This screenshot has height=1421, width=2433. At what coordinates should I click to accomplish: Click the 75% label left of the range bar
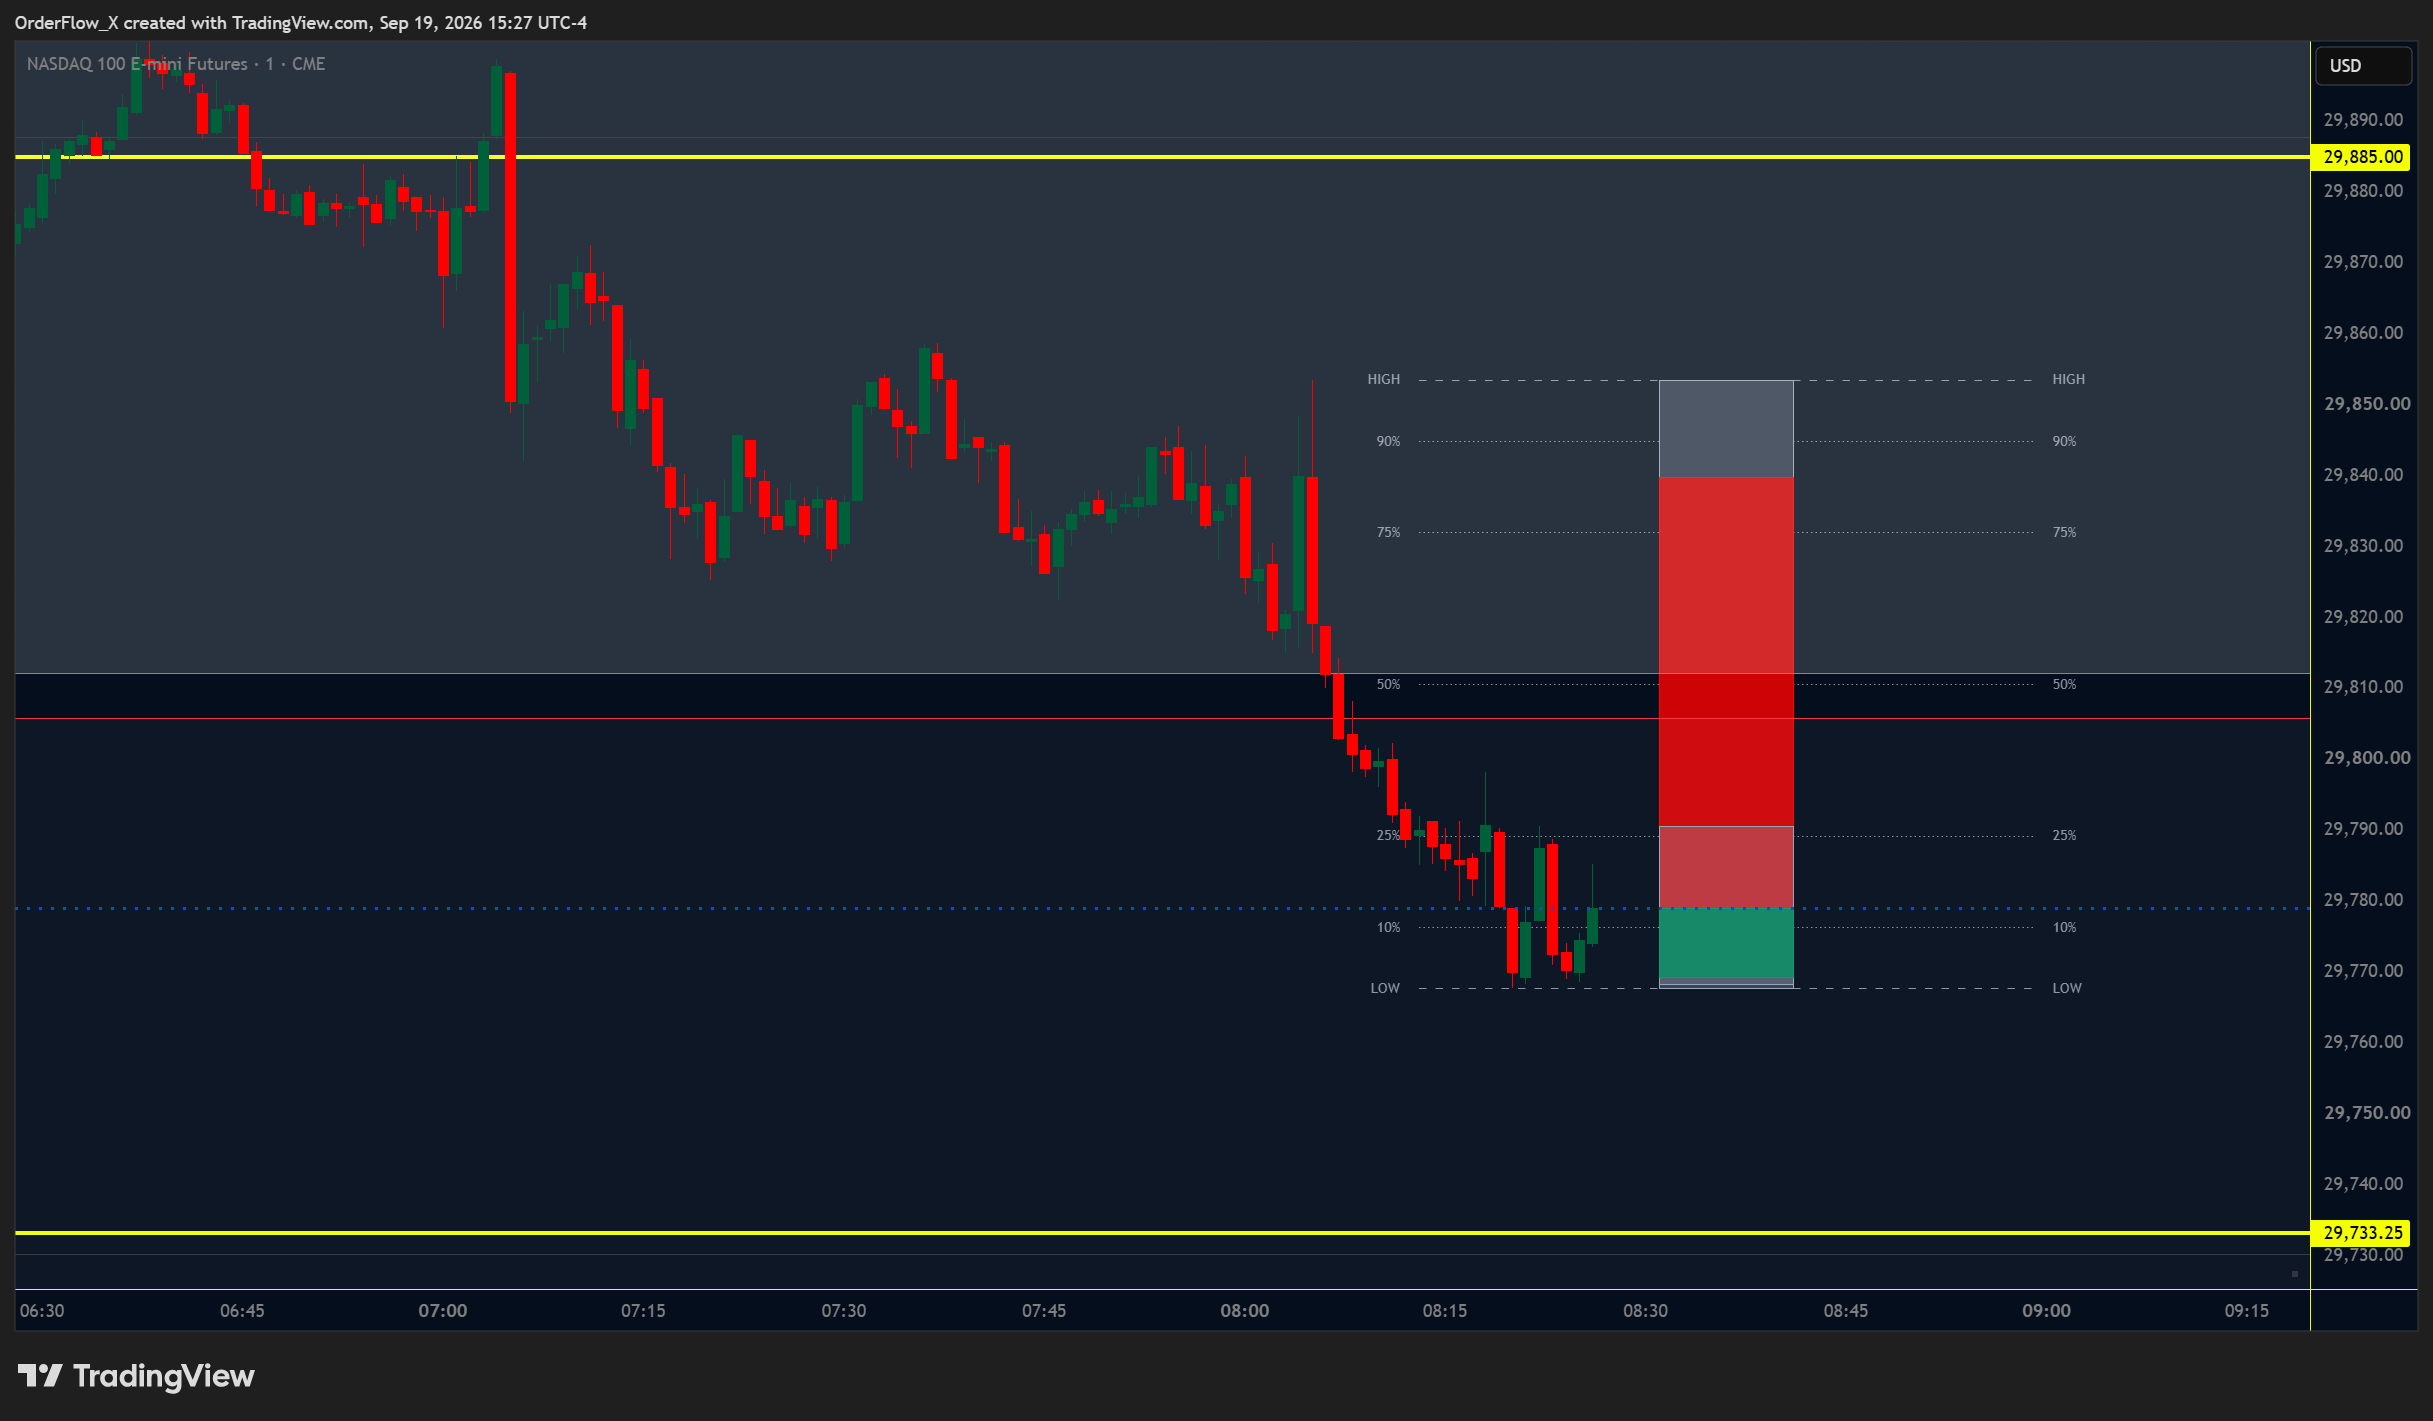click(x=1388, y=532)
